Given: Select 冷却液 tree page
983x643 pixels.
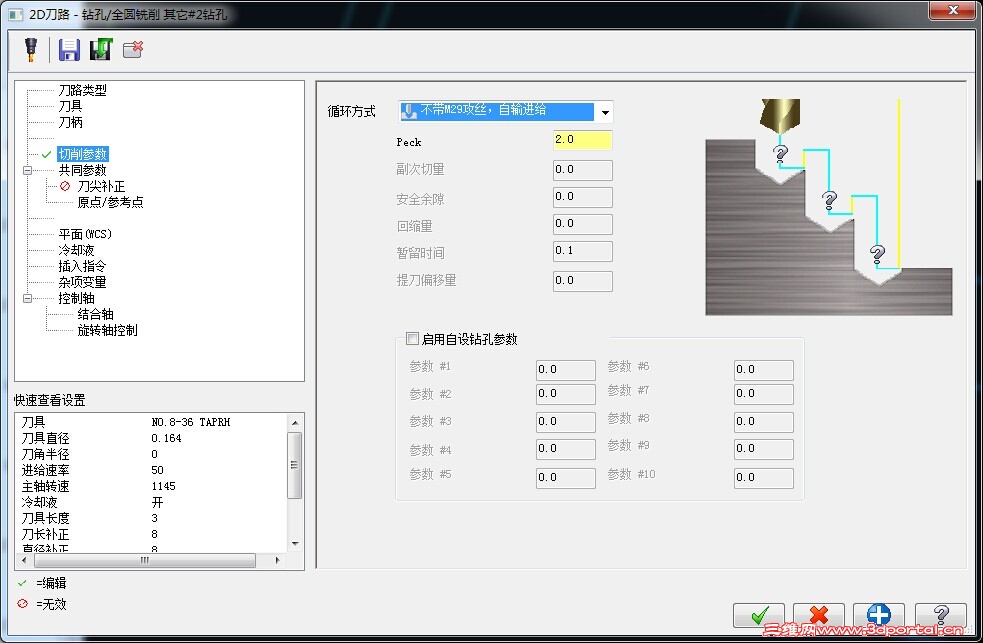Looking at the screenshot, I should (x=76, y=250).
